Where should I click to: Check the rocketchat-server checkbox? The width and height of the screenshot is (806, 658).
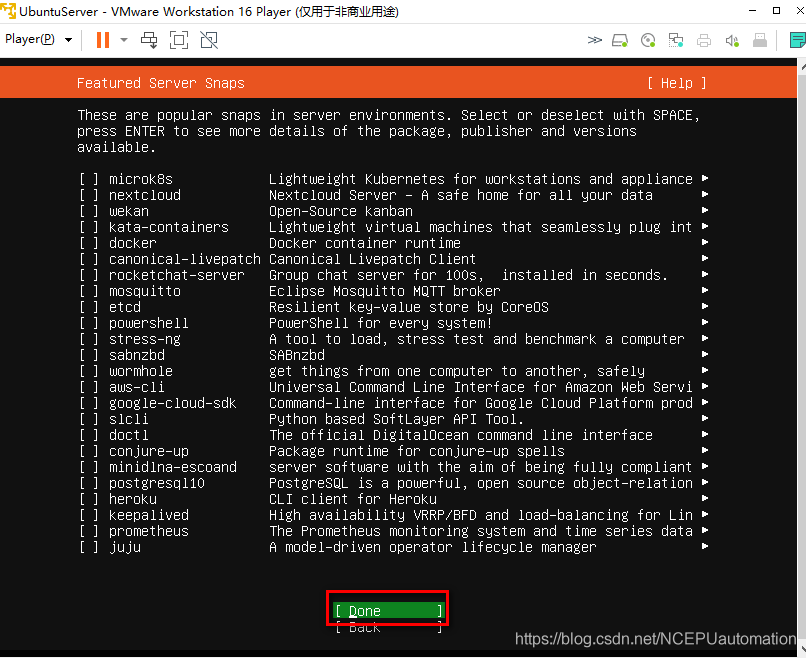(x=88, y=275)
